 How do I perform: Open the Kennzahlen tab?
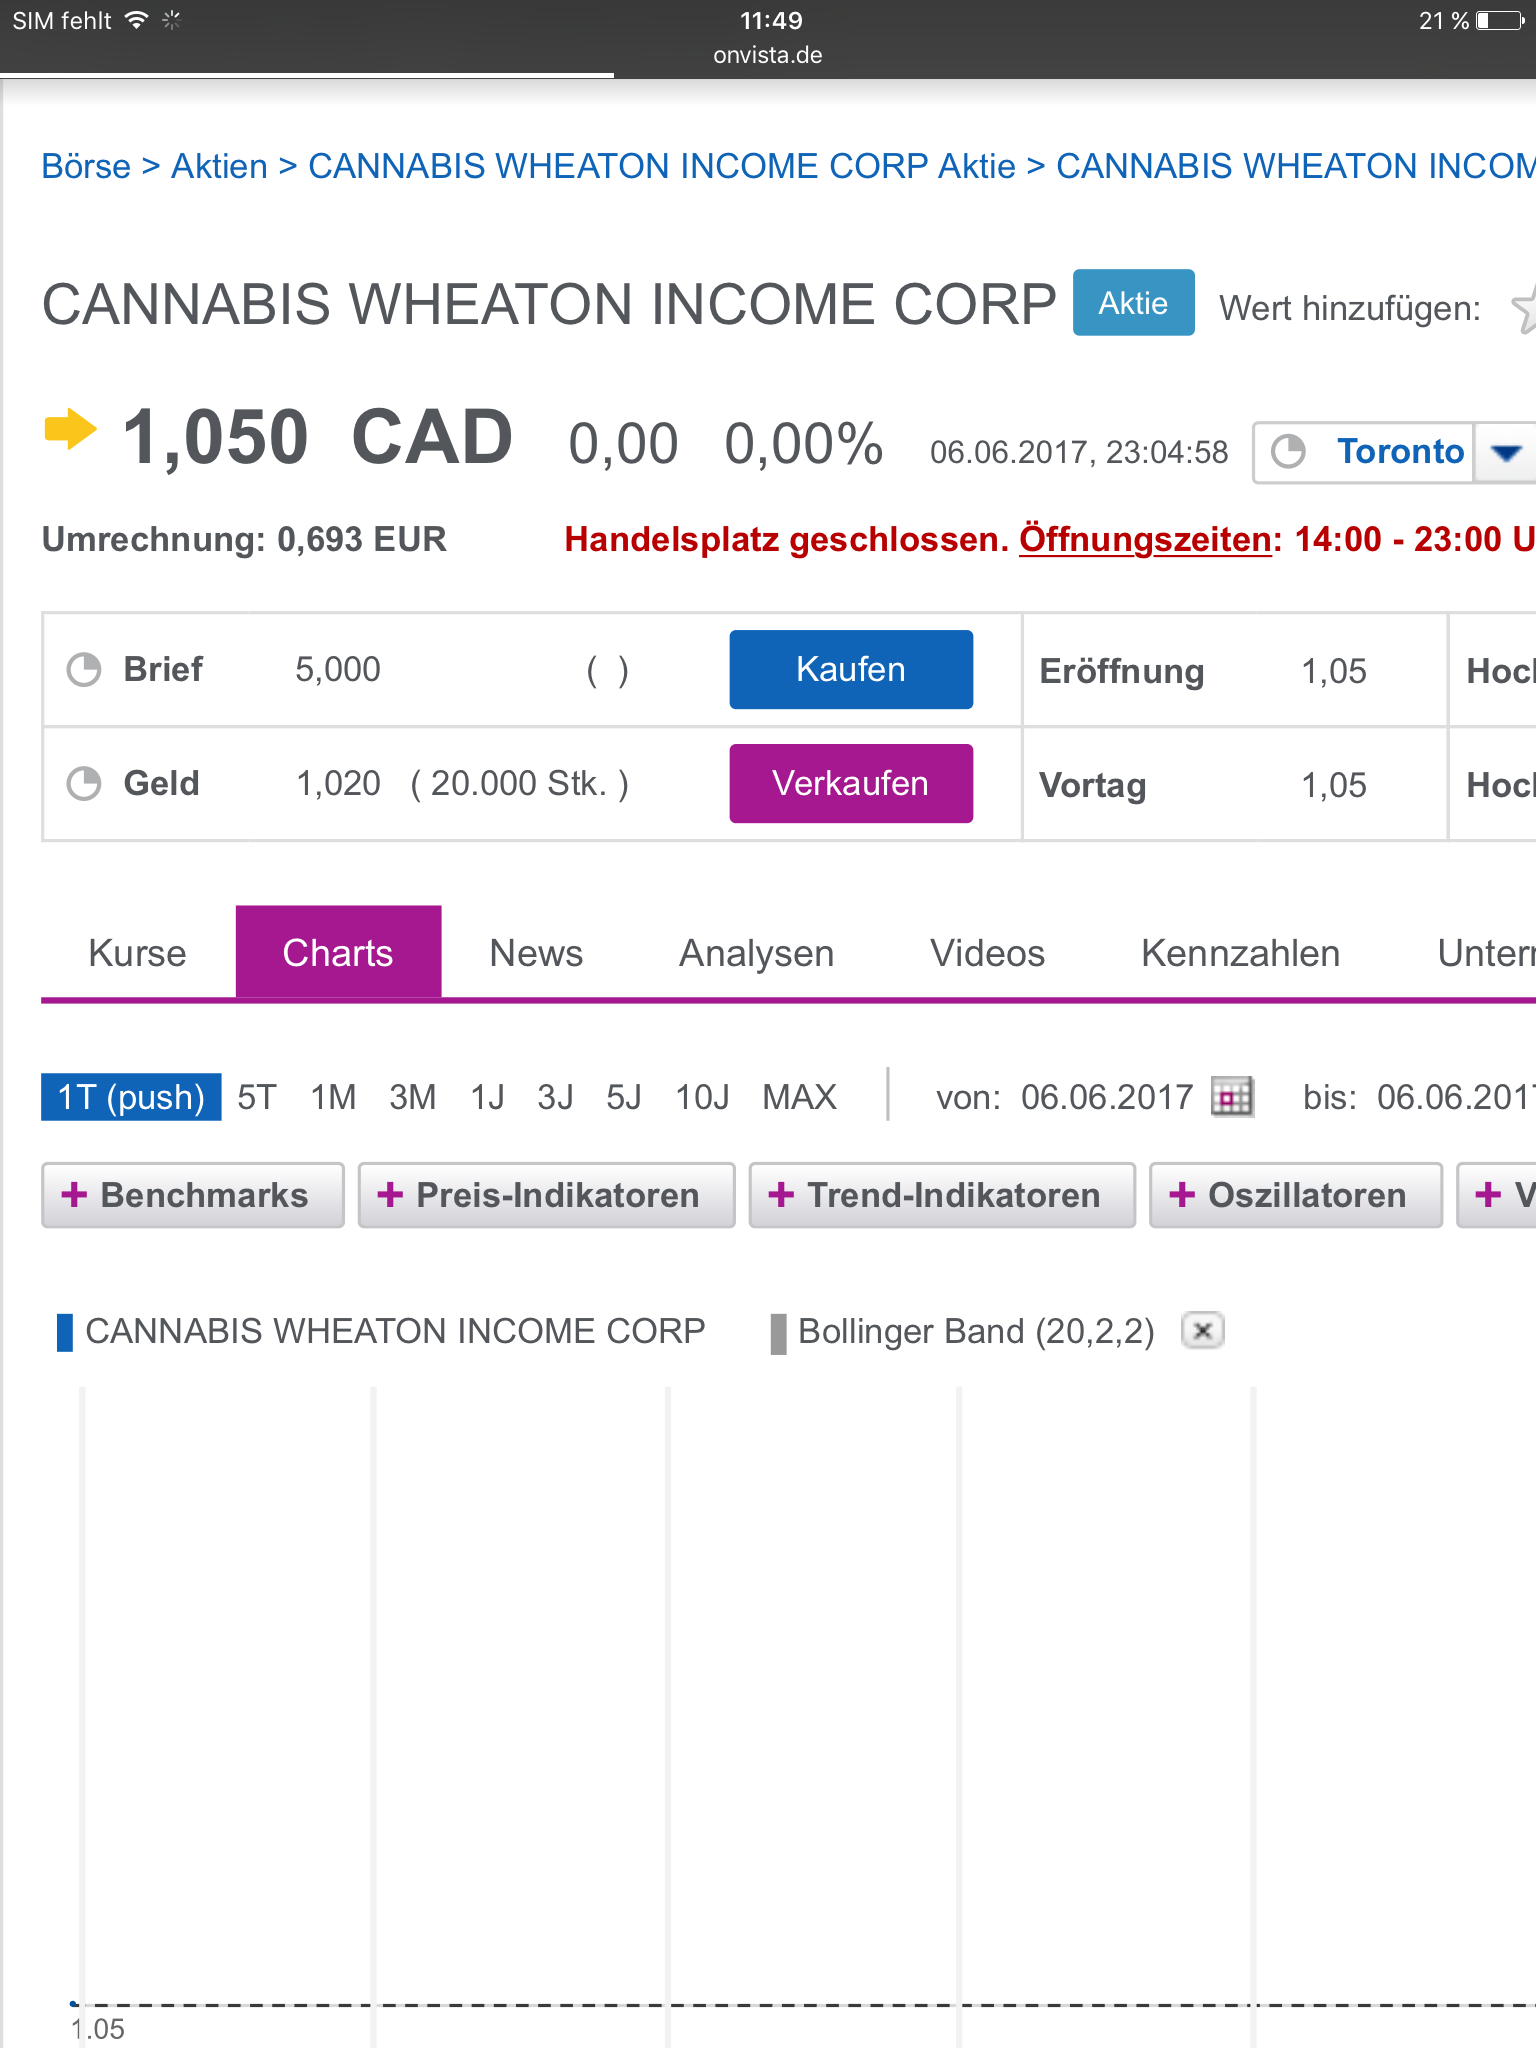pyautogui.click(x=1240, y=953)
